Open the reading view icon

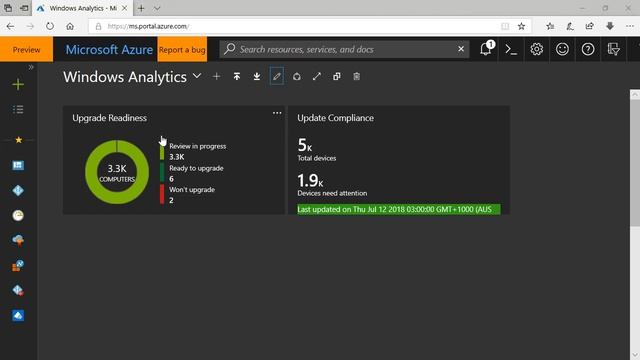click(x=505, y=26)
